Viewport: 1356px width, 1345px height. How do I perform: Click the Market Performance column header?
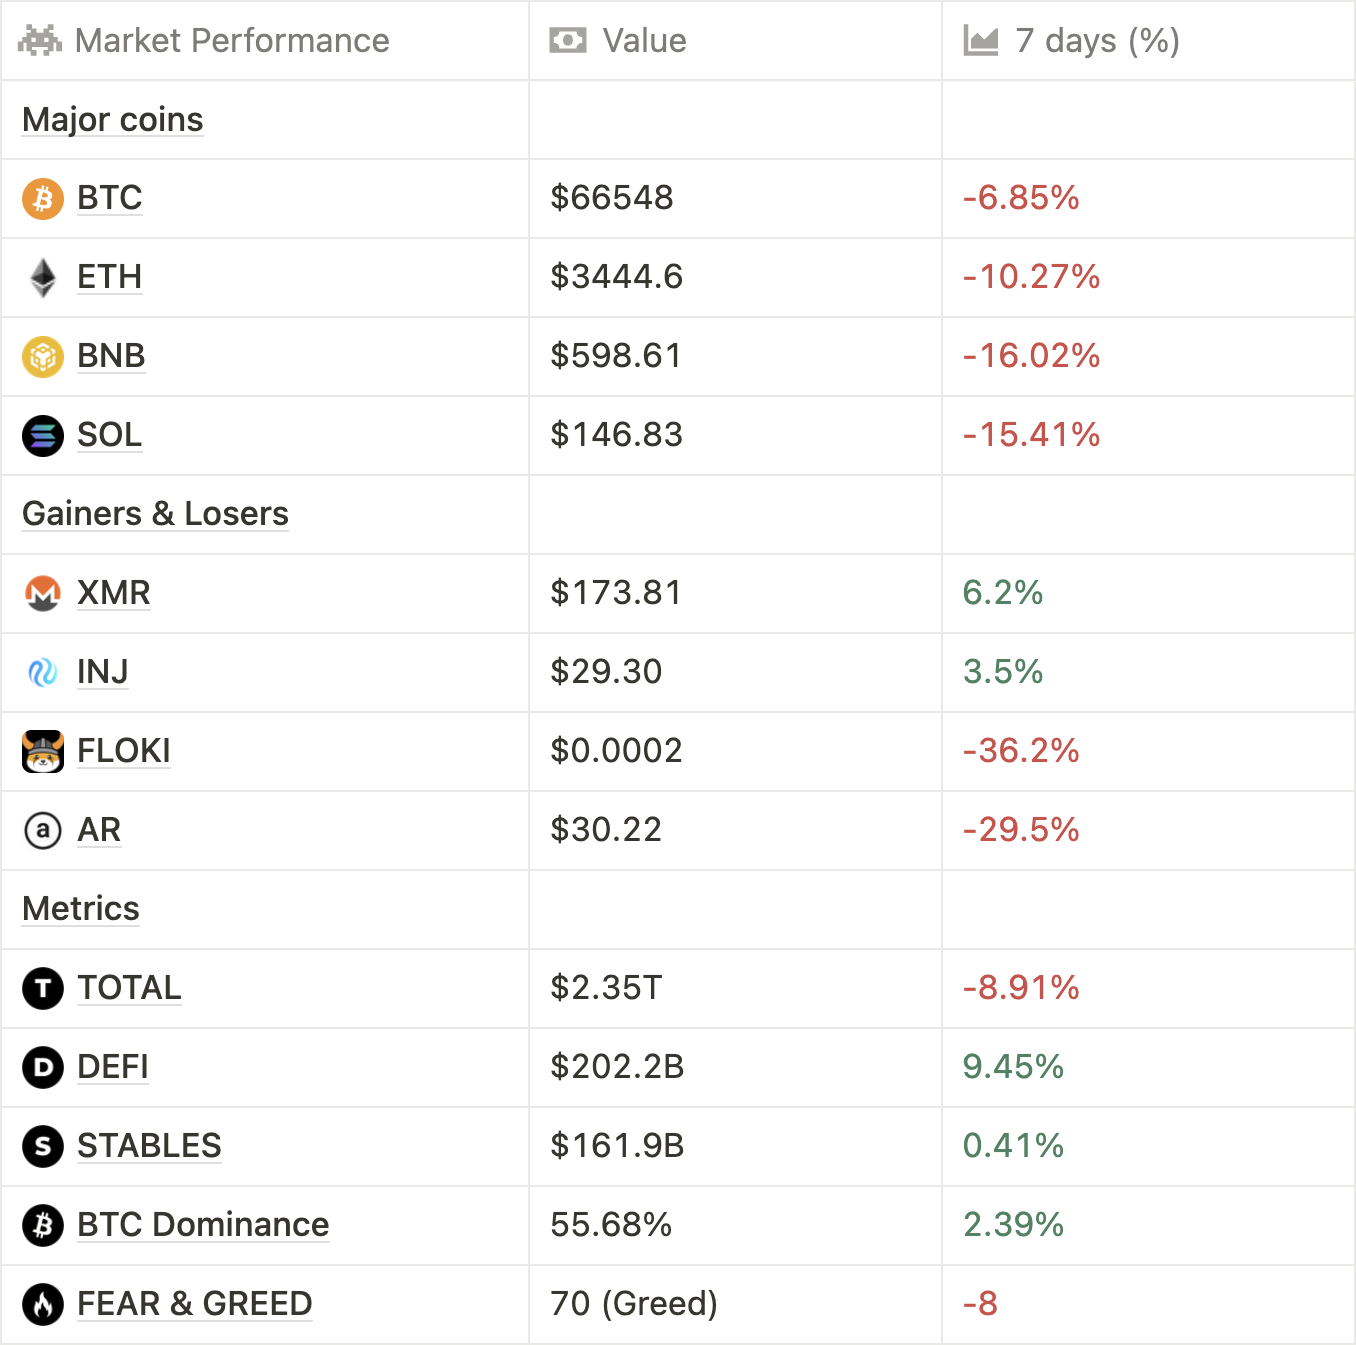pyautogui.click(x=231, y=41)
